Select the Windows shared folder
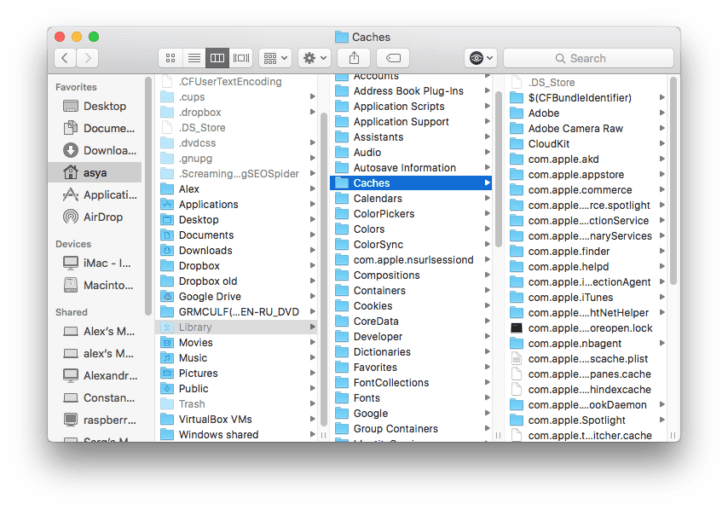The width and height of the screenshot is (728, 510). pos(237,434)
